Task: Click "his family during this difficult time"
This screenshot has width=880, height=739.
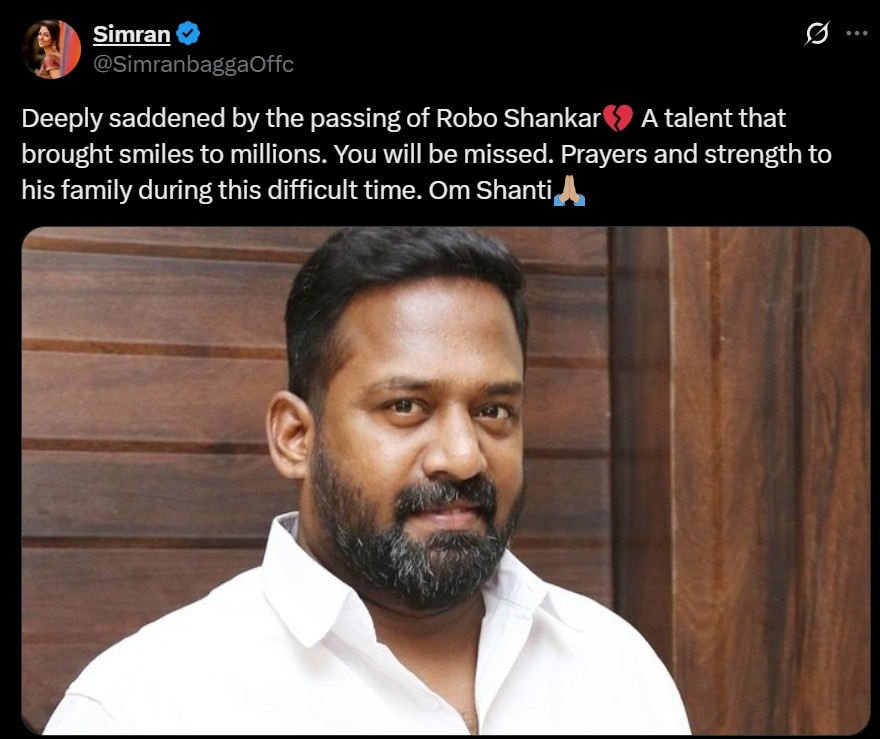Action: 222,191
